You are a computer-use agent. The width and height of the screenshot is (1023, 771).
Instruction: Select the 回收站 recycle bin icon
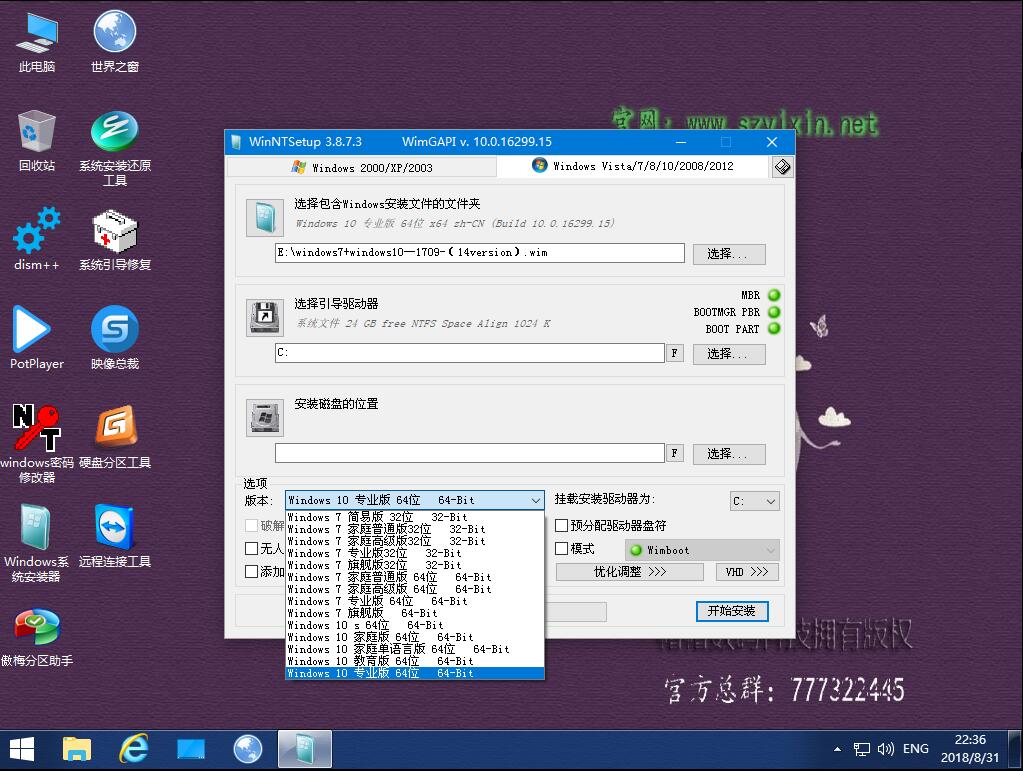[37, 140]
